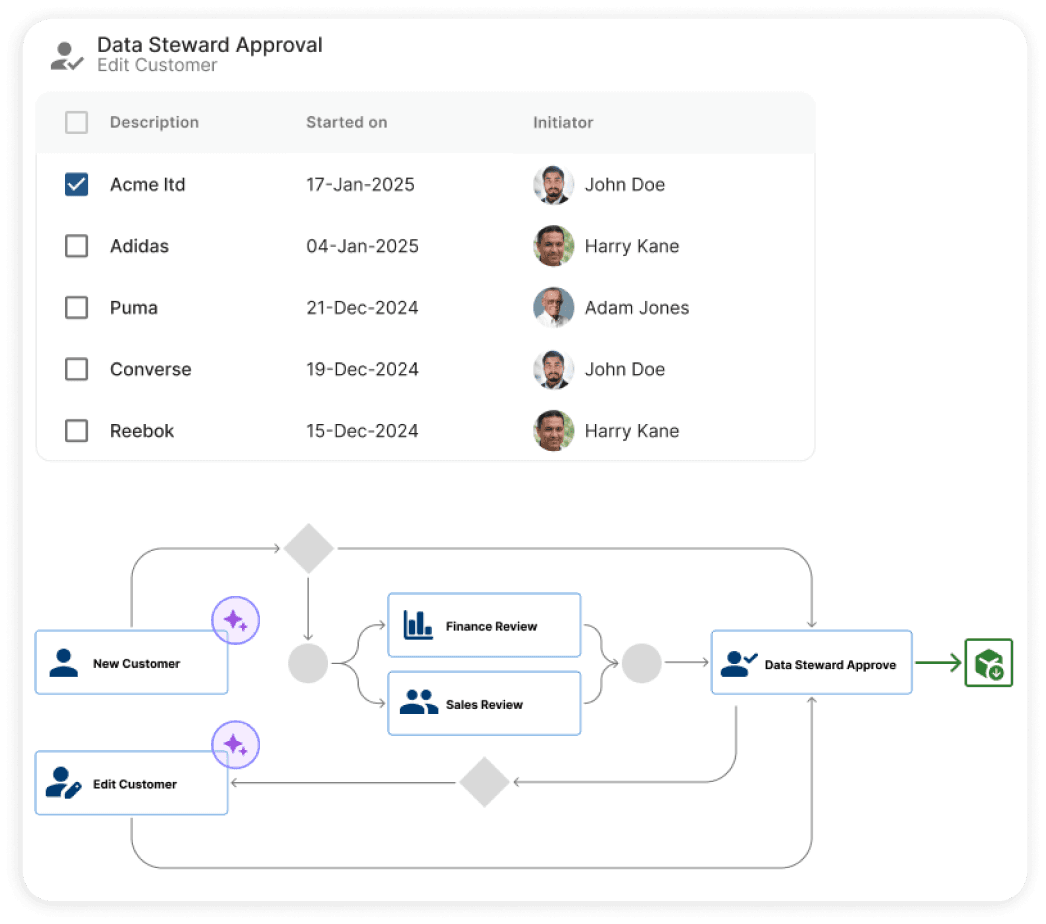
Task: Toggle the select-all checkbox in the table header
Action: point(77,123)
